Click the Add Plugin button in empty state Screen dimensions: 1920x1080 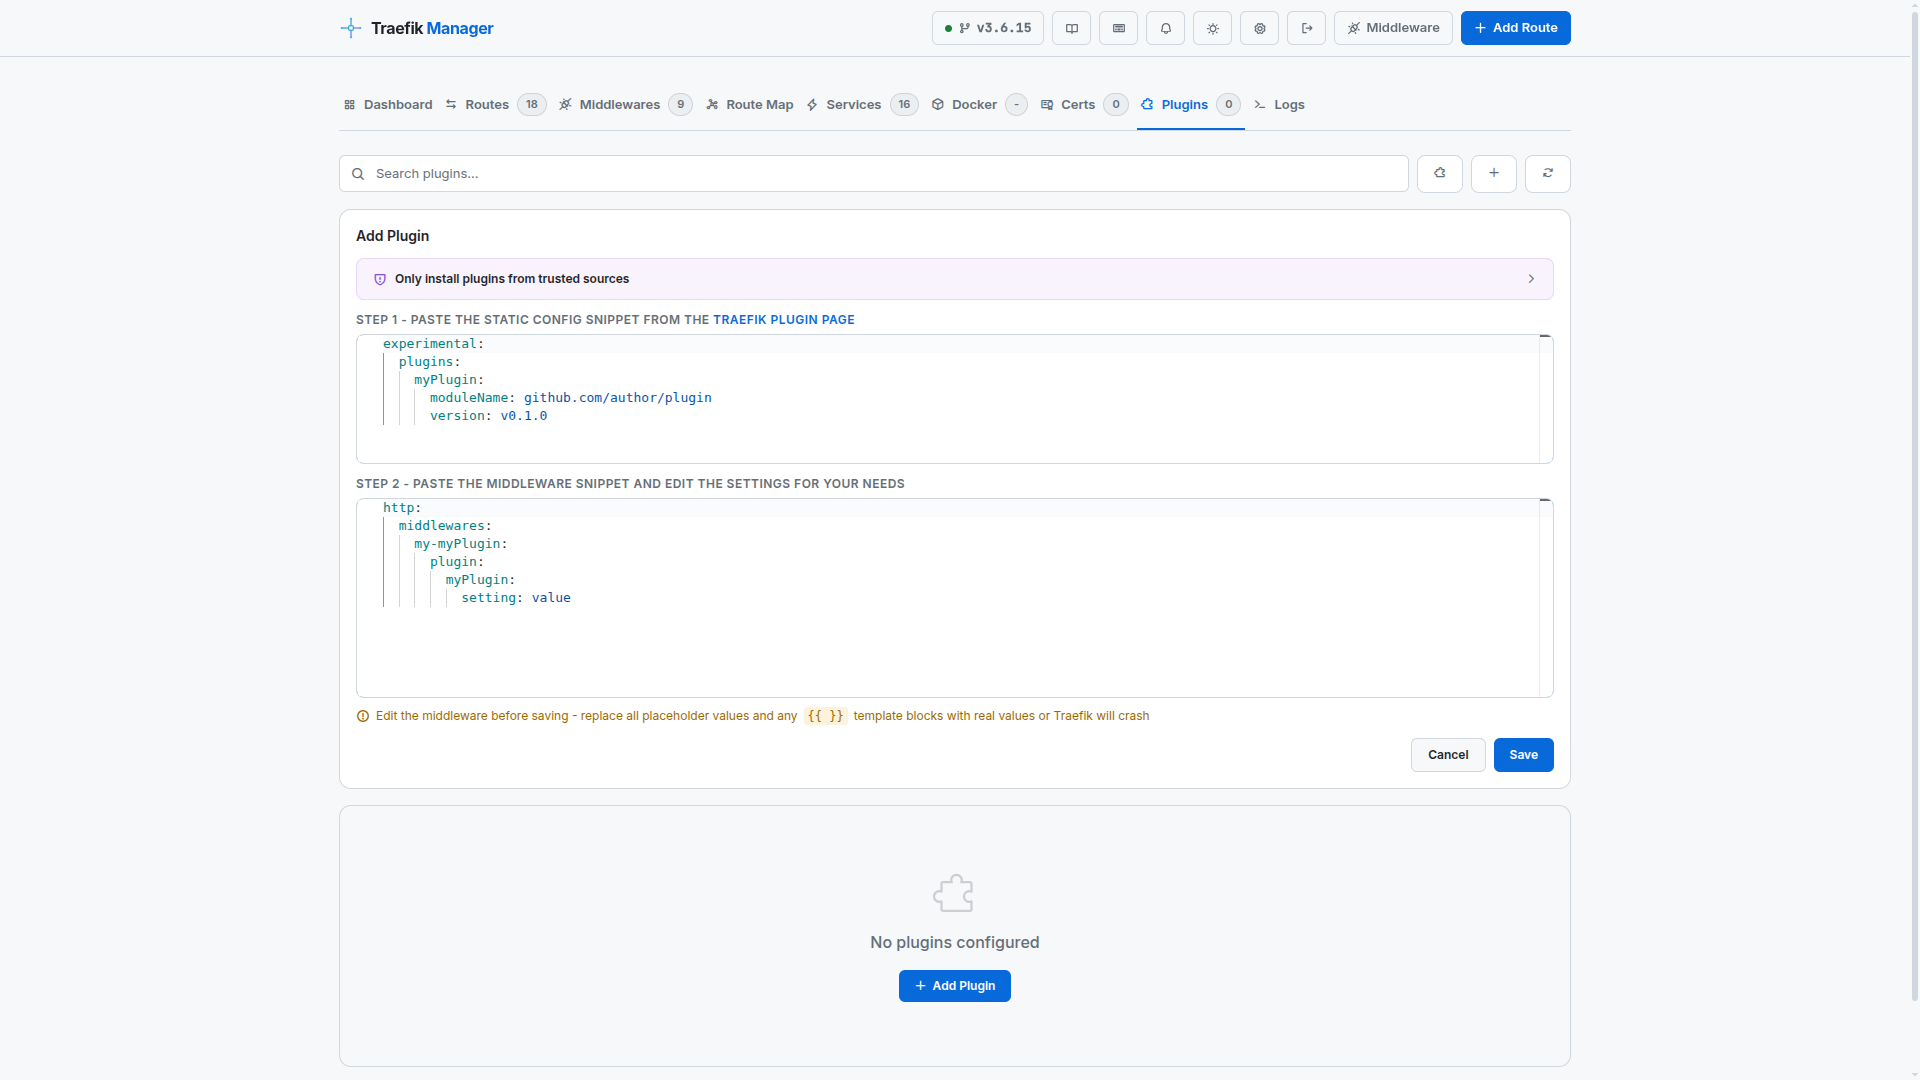coord(954,986)
